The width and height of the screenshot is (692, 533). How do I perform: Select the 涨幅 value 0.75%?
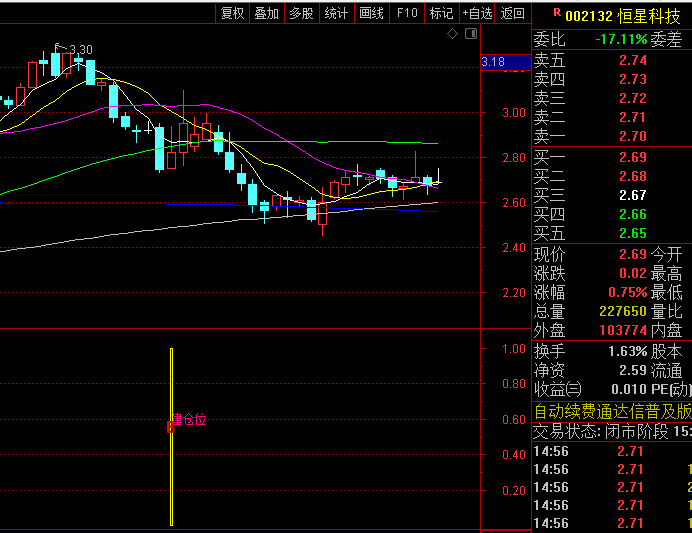pyautogui.click(x=628, y=292)
